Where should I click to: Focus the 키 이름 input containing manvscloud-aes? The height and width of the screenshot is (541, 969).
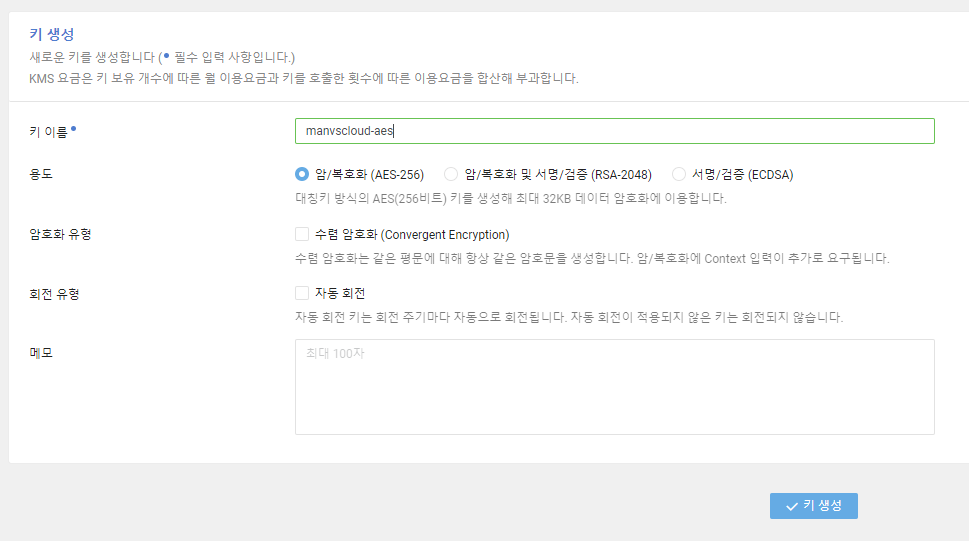614,131
